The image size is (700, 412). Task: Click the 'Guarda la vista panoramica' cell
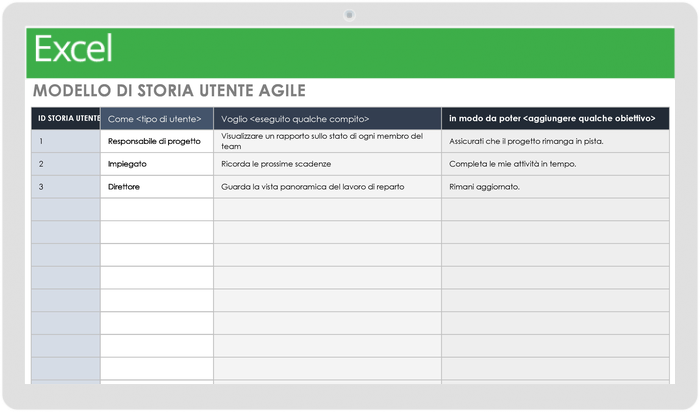point(328,187)
